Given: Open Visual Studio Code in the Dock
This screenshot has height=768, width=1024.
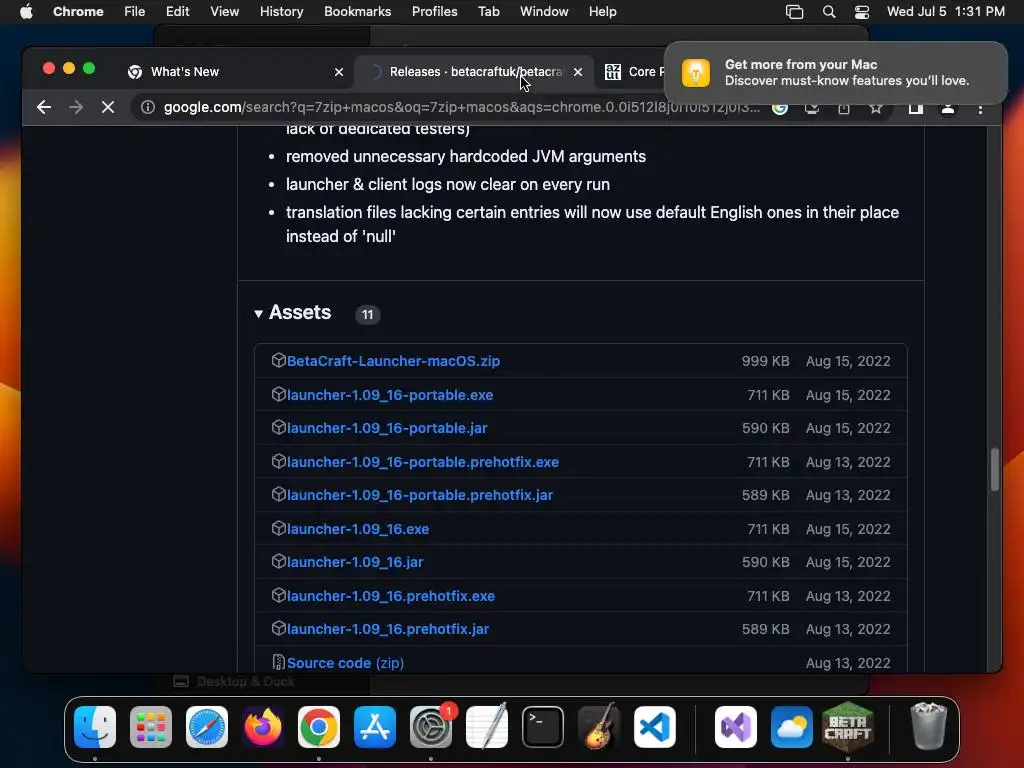Looking at the screenshot, I should tap(654, 726).
